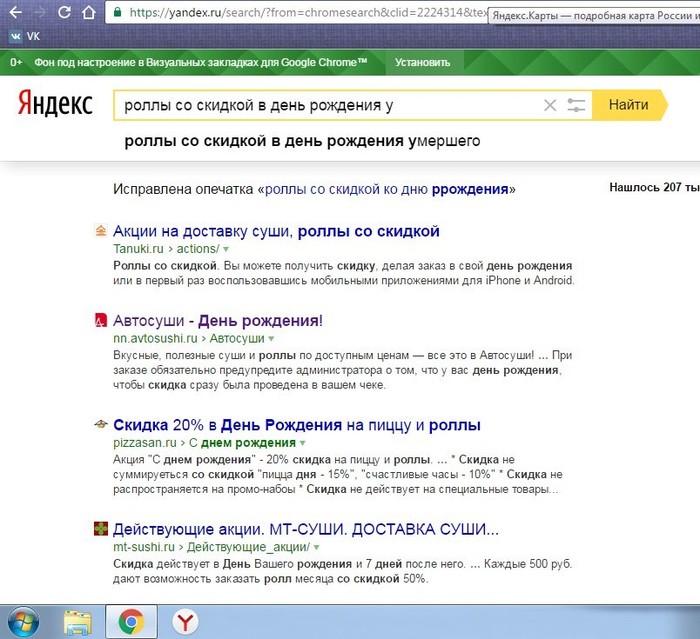The image size is (700, 639).
Task: Open the browser home page icon
Action: 89,14
